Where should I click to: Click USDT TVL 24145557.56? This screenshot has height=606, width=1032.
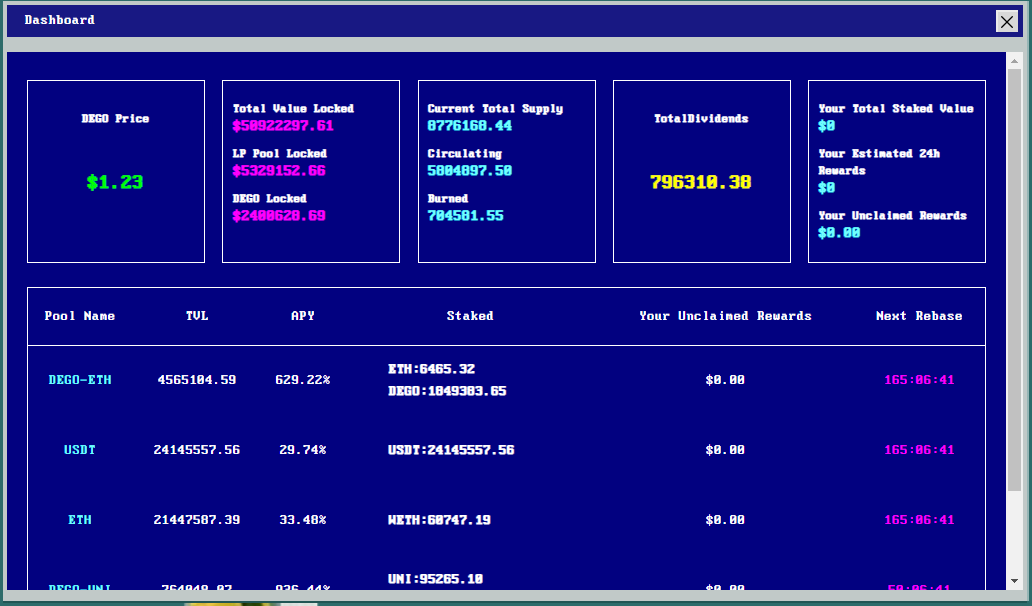coord(197,450)
